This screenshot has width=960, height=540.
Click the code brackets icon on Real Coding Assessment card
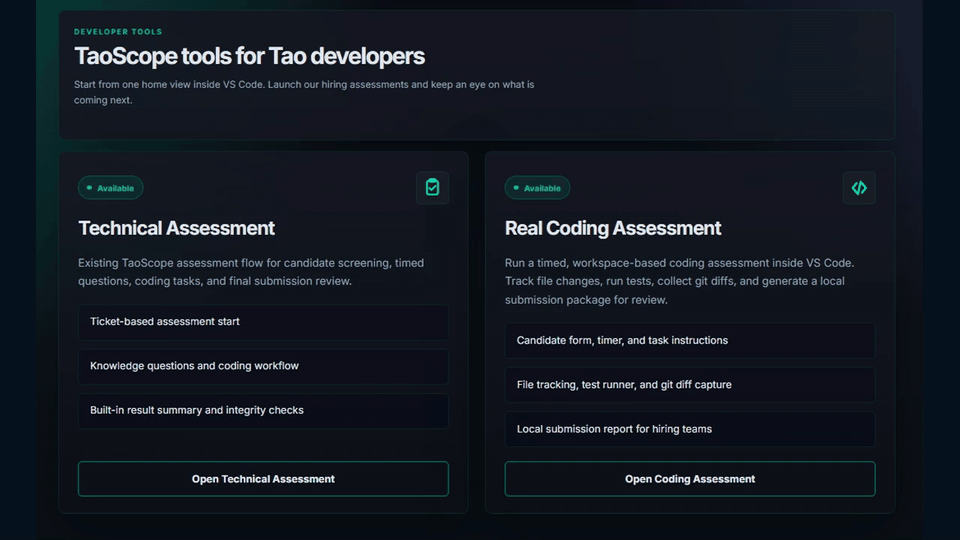point(859,187)
